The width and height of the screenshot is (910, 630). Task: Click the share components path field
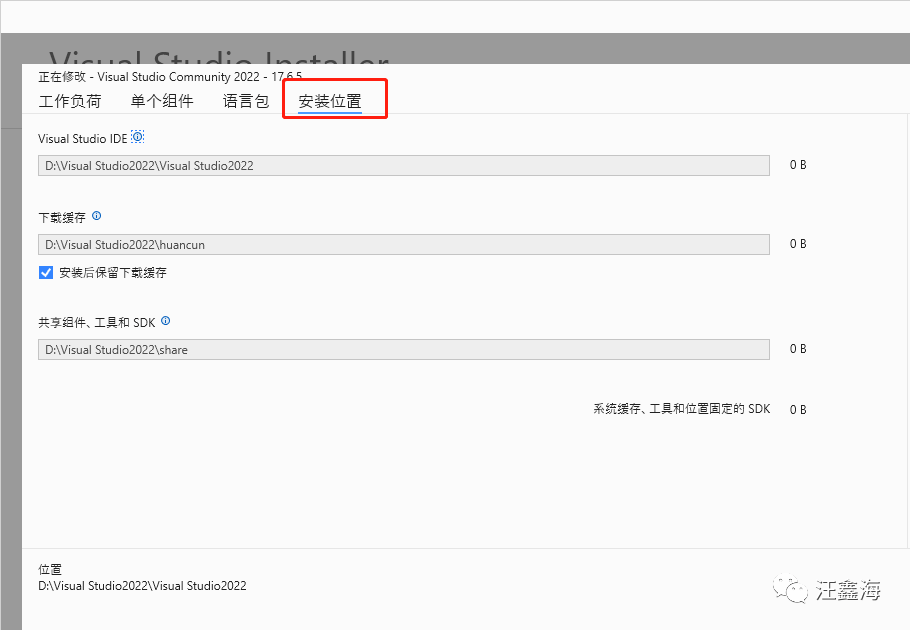(404, 349)
